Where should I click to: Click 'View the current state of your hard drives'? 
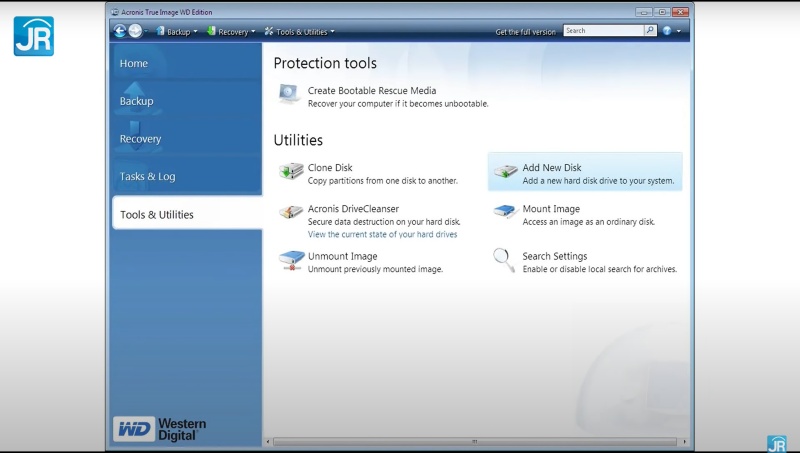(382, 235)
